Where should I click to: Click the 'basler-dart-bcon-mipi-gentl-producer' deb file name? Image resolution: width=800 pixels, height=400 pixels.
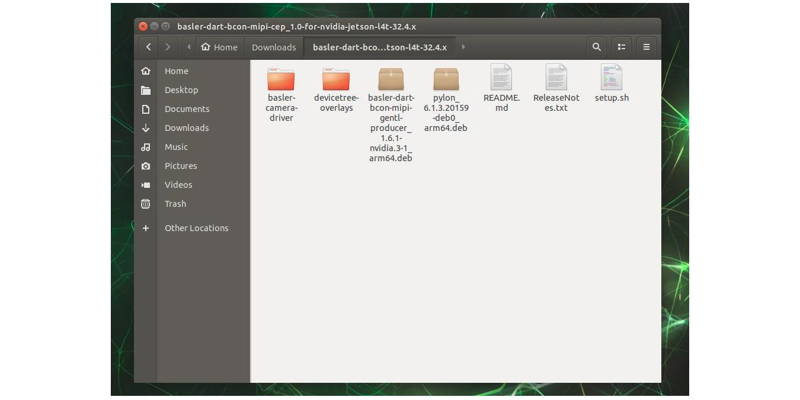[x=391, y=128]
